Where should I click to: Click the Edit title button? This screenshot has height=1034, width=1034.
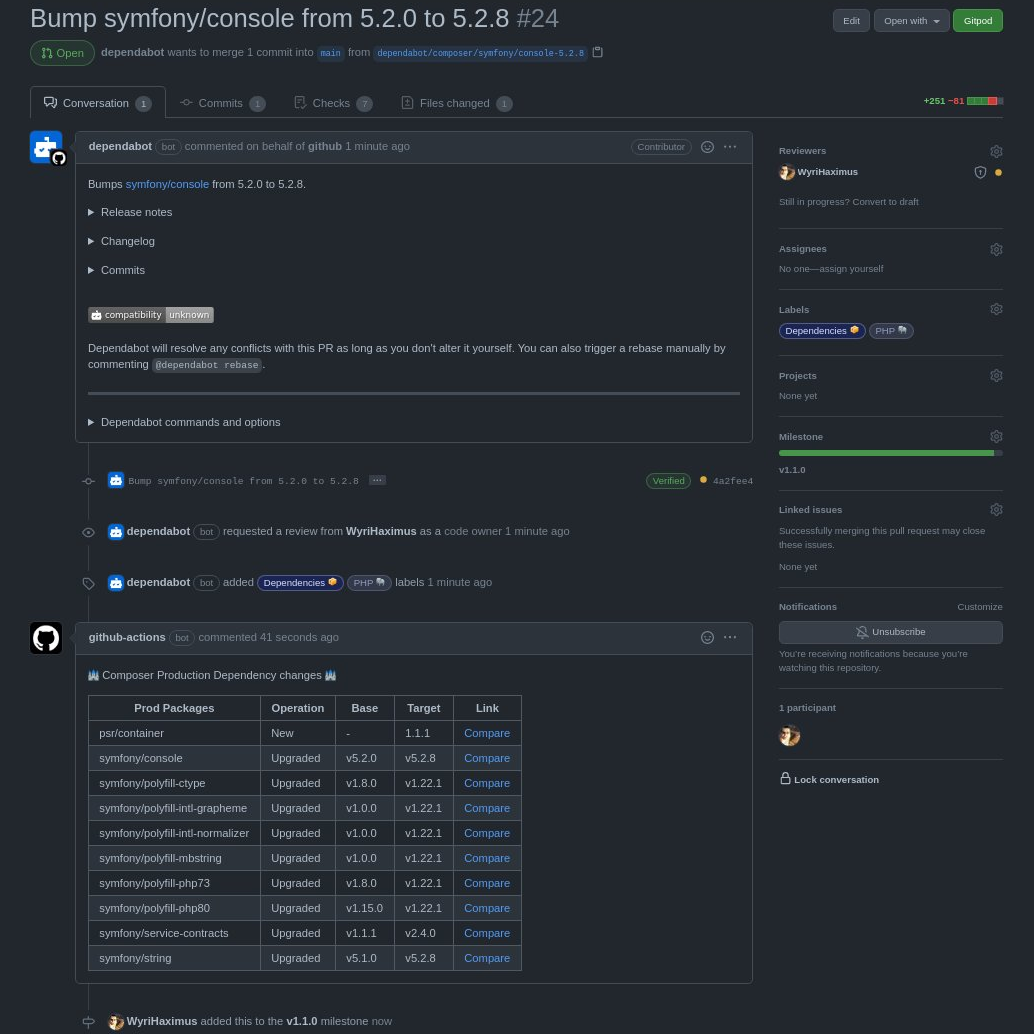point(851,21)
